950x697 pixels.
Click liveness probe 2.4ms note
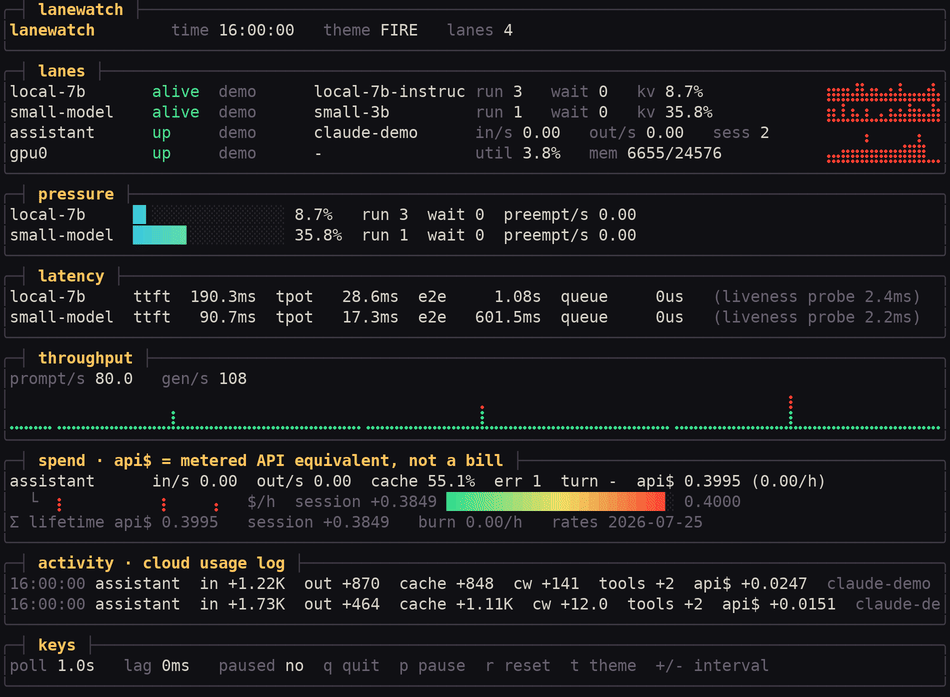tap(817, 296)
